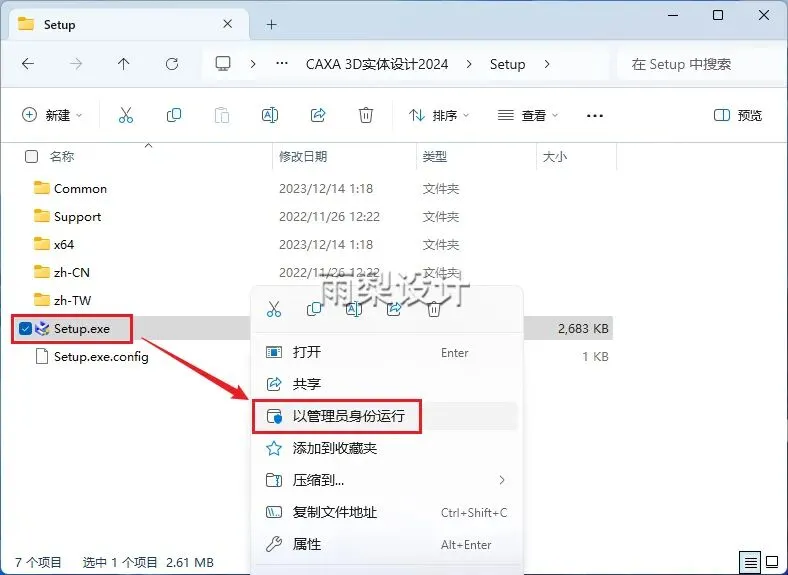Click the Share icon in the toolbar
This screenshot has width=788, height=575.
pos(318,115)
